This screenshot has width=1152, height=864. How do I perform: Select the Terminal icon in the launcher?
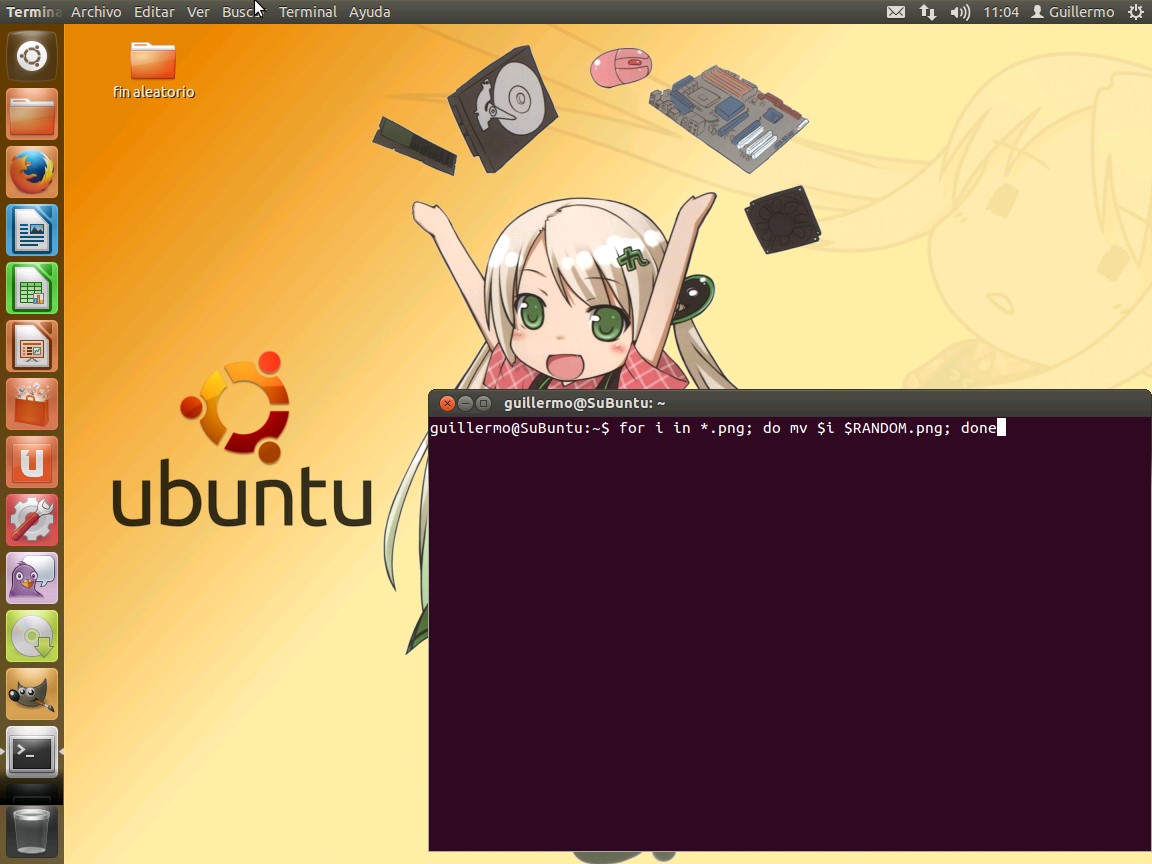32,752
